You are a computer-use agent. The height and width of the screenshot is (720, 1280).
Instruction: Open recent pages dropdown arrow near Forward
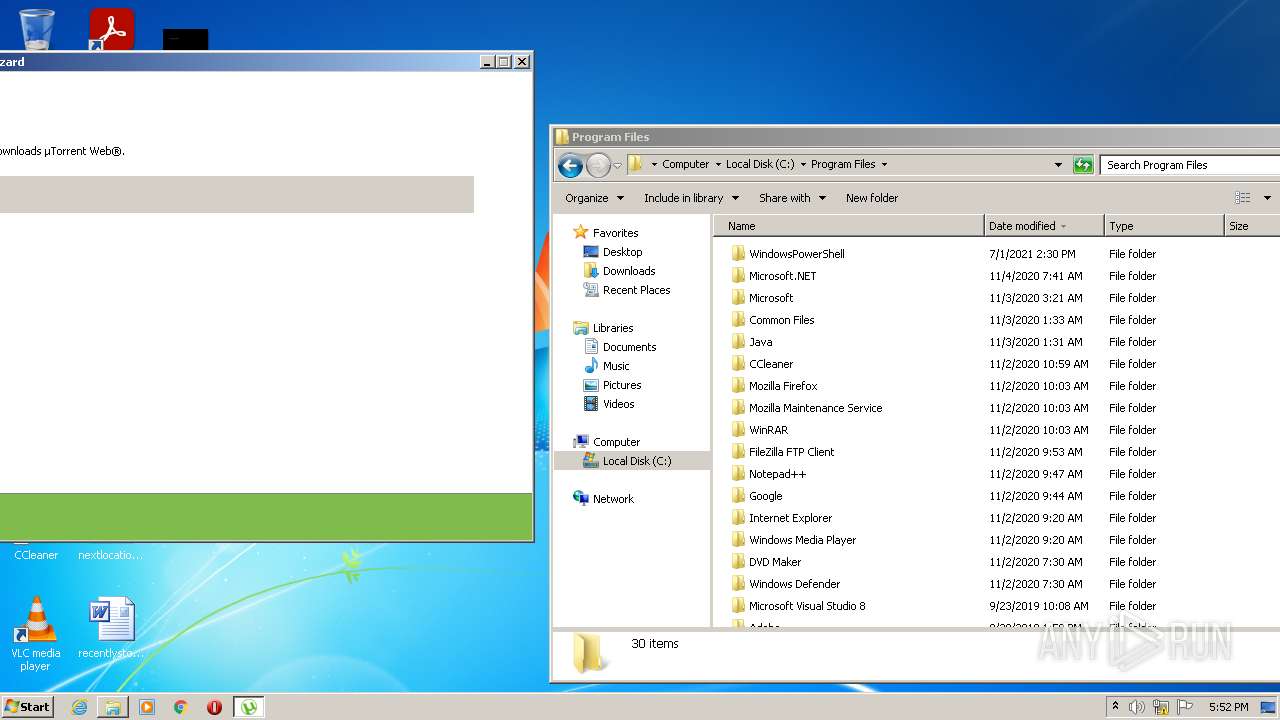(x=617, y=165)
